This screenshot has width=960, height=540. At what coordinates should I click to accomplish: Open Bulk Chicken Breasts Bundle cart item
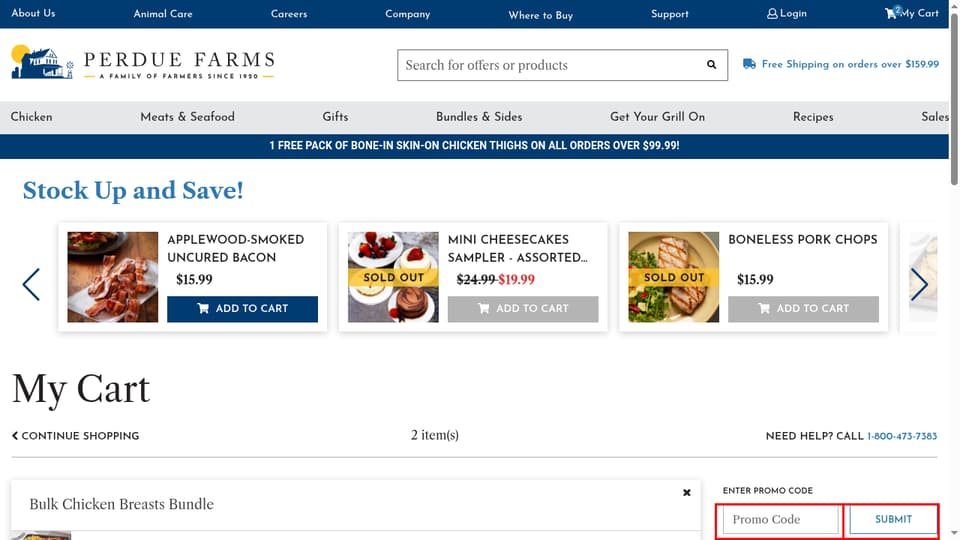click(x=121, y=504)
